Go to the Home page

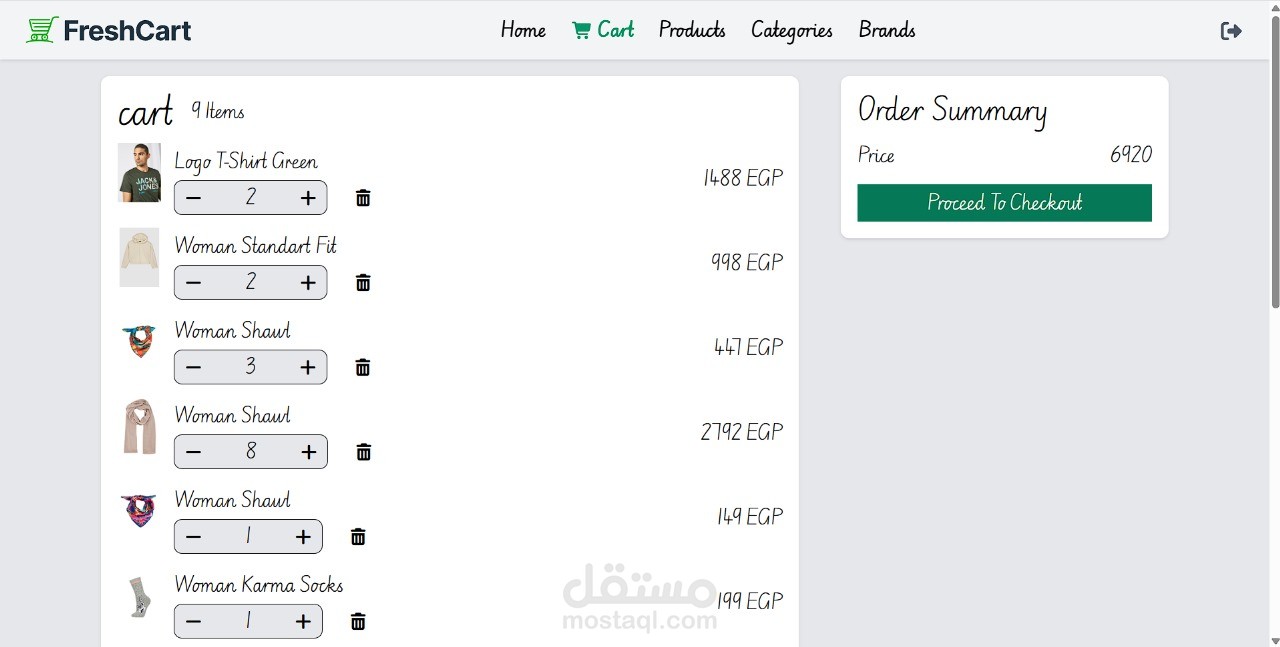click(x=523, y=30)
